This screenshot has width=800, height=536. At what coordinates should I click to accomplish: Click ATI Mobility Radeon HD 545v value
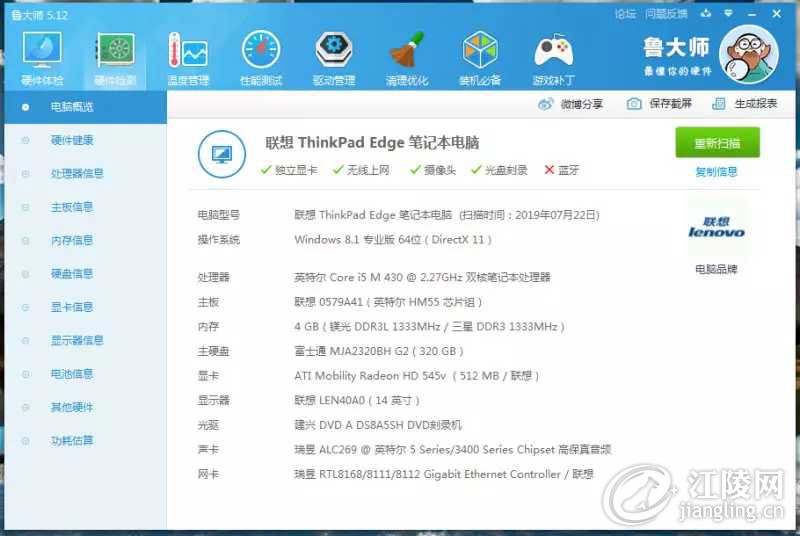[416, 376]
